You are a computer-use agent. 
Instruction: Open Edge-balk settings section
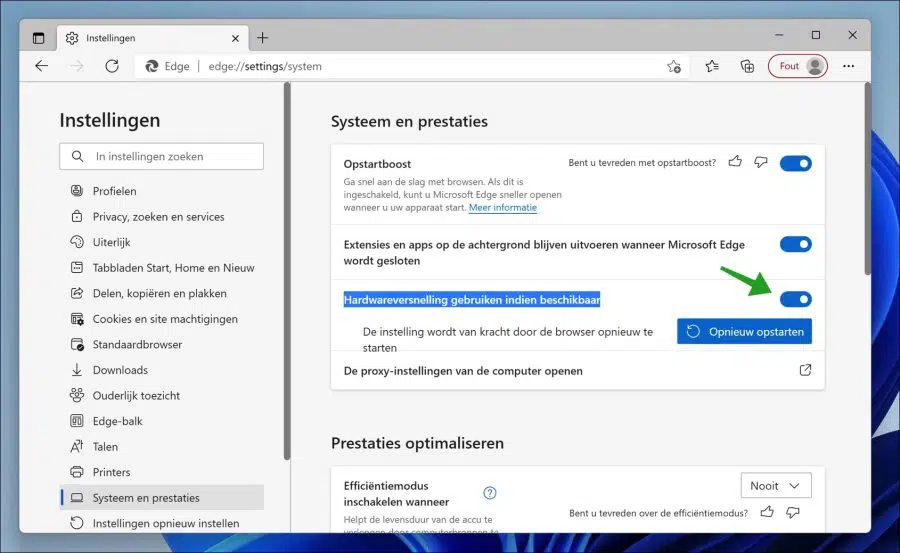161,421
